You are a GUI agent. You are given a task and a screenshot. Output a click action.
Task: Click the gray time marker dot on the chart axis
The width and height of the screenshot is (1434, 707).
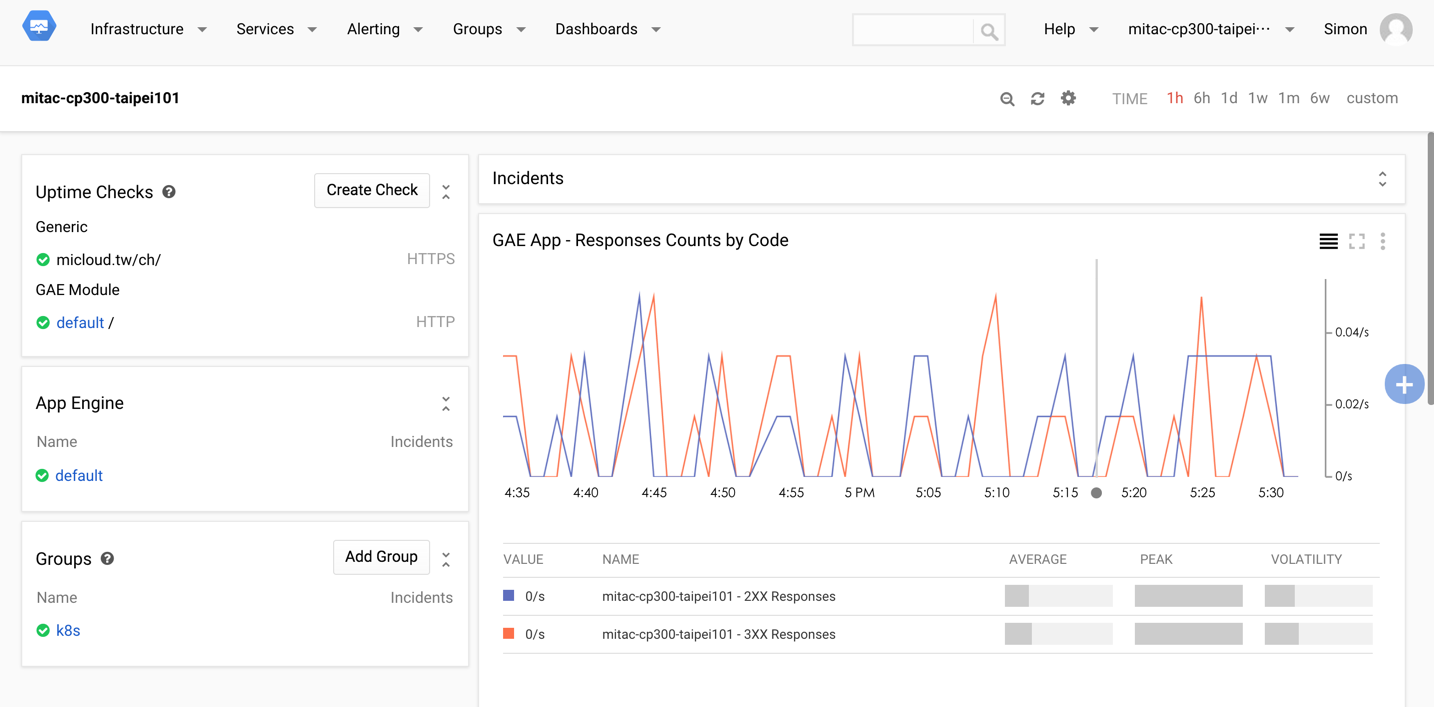[1096, 493]
